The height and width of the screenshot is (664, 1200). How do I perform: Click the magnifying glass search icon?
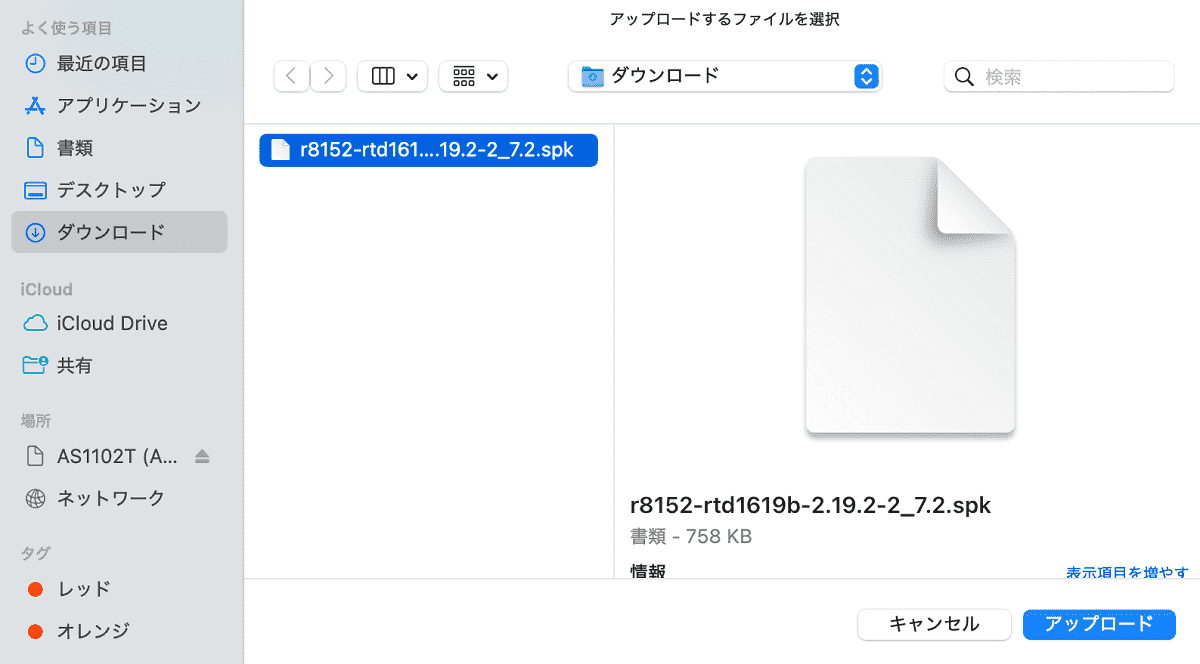point(965,77)
